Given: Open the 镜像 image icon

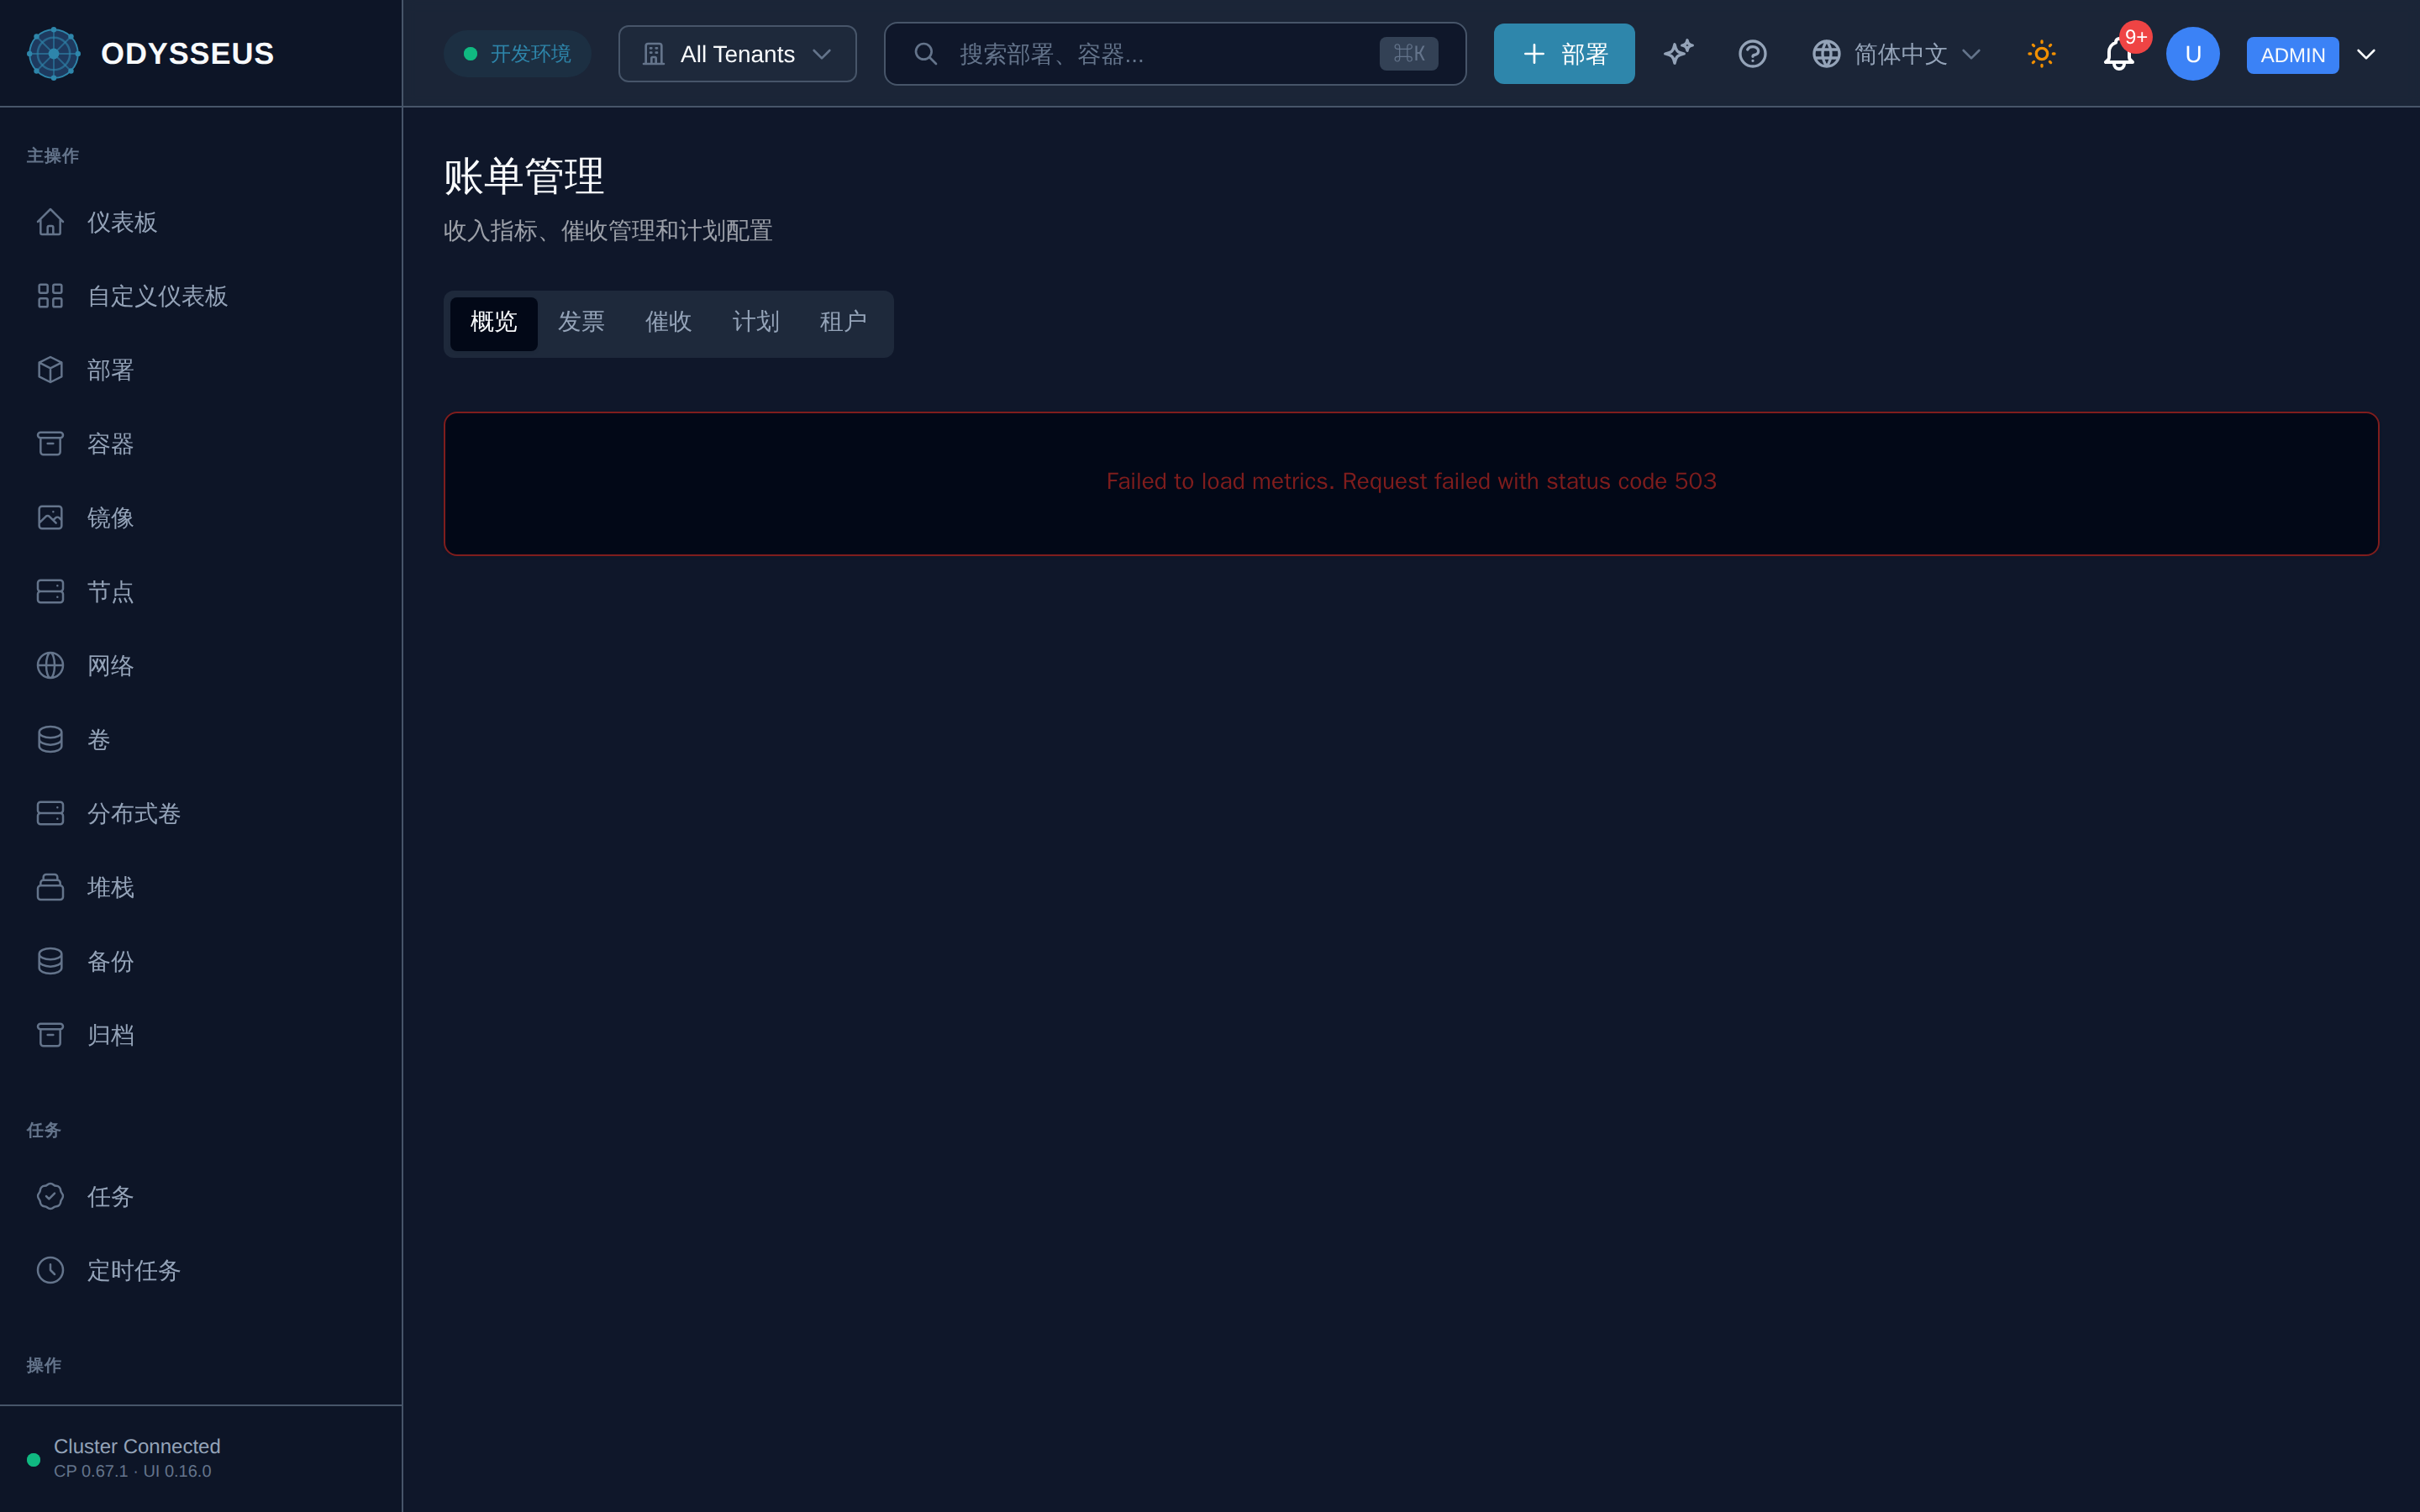Looking at the screenshot, I should point(50,518).
